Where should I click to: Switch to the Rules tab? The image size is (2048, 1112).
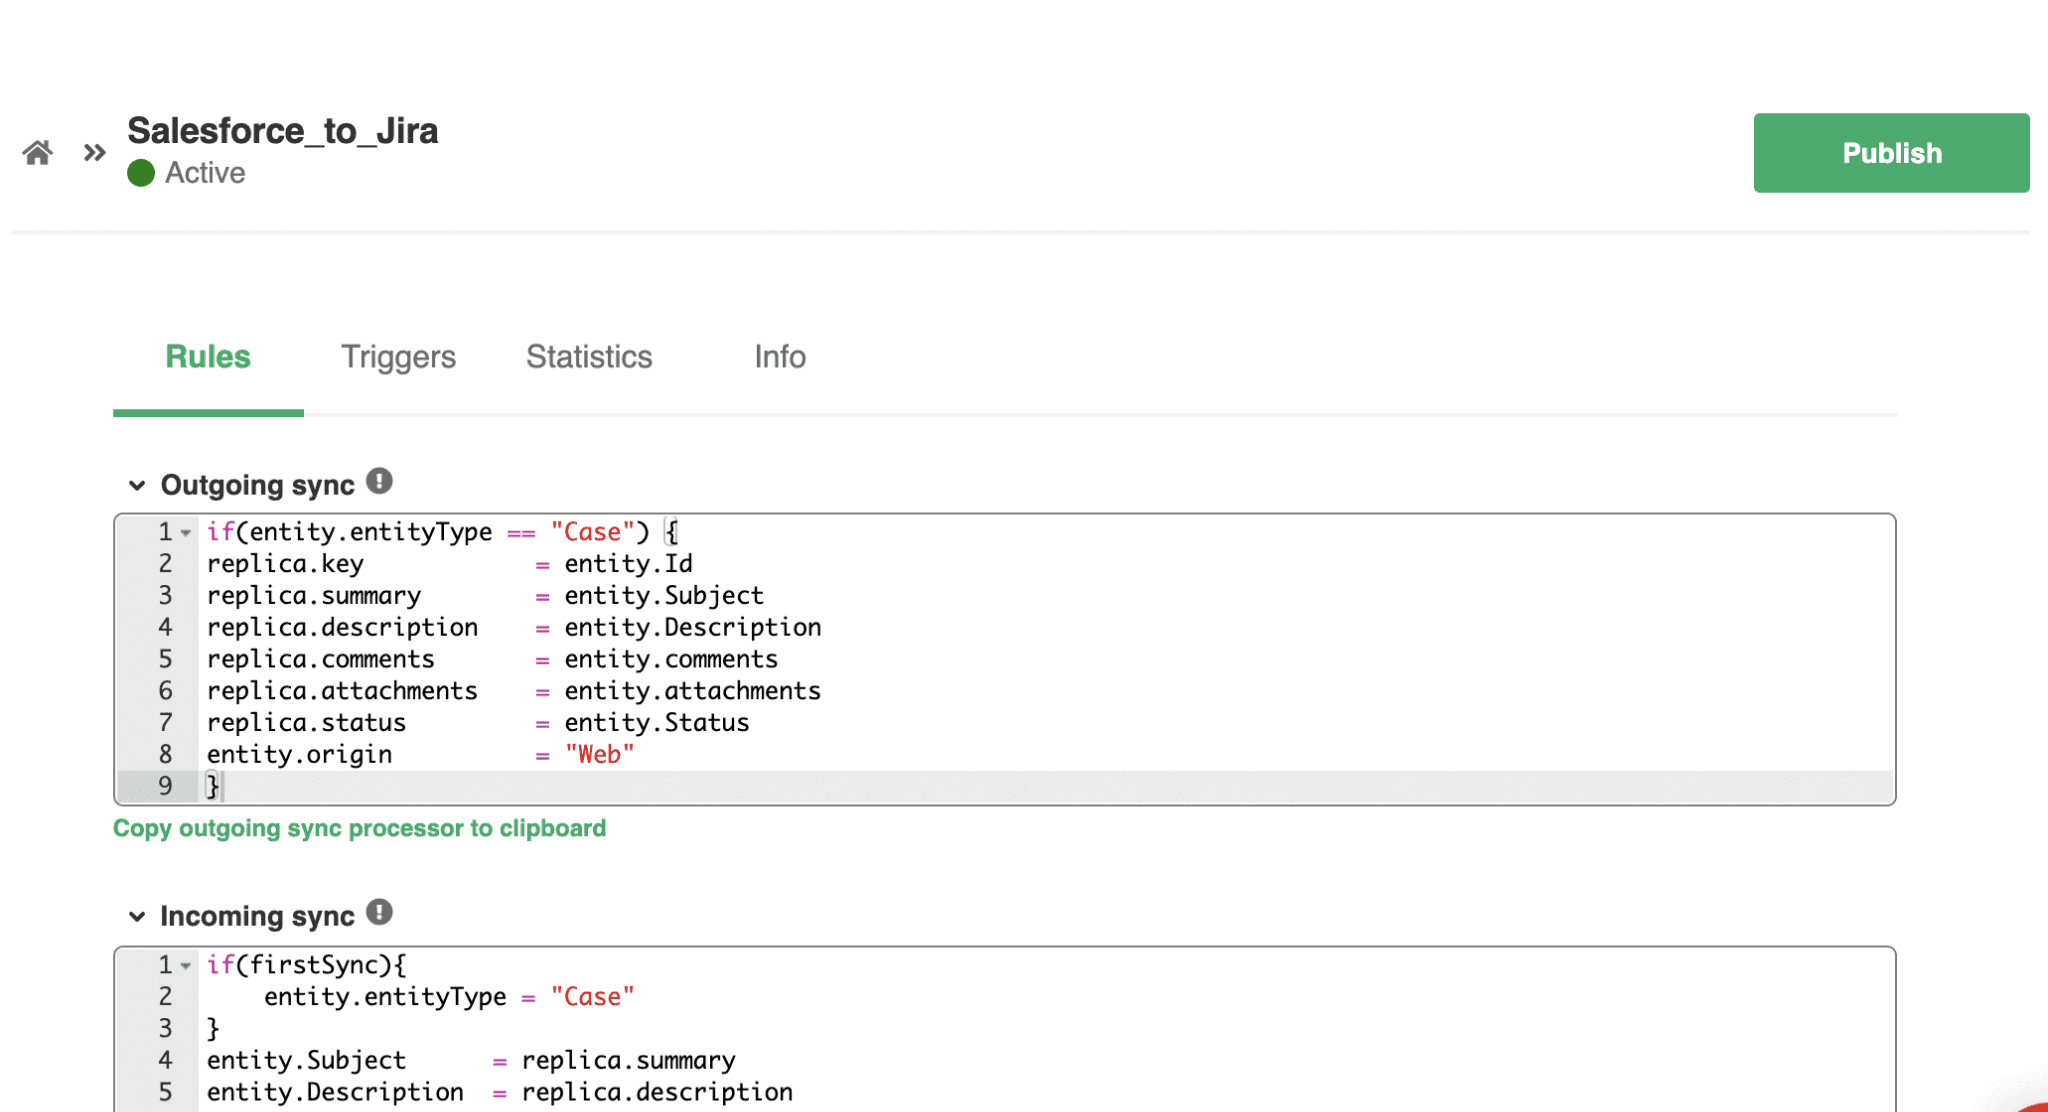point(208,357)
